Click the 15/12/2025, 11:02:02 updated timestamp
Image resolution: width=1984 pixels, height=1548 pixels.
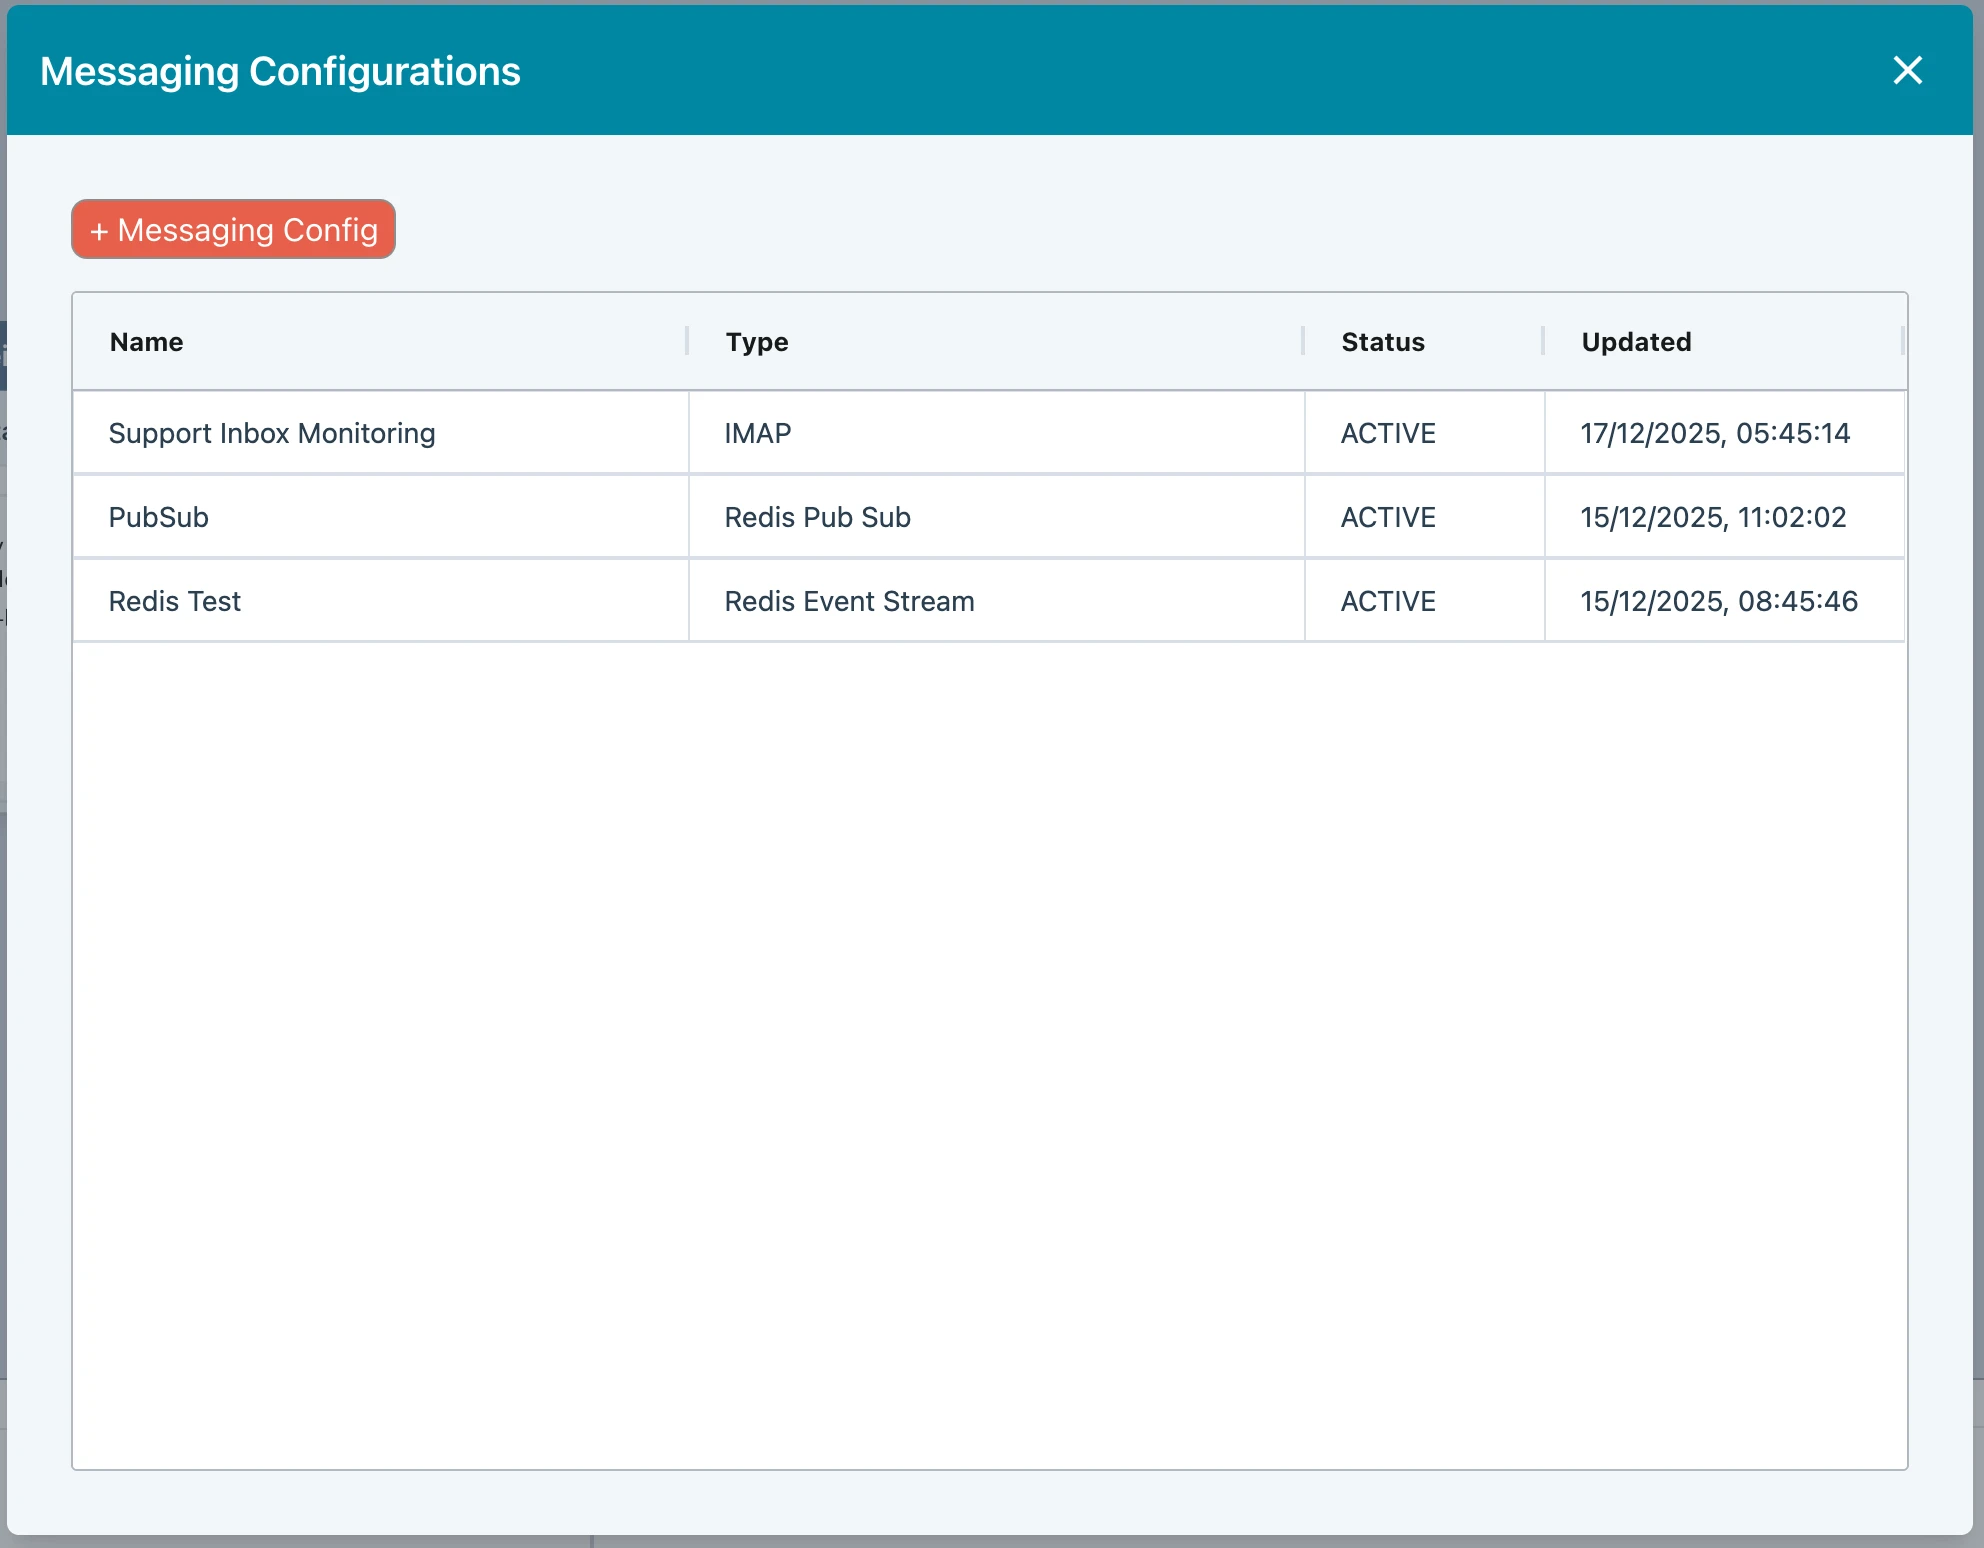[x=1713, y=517]
